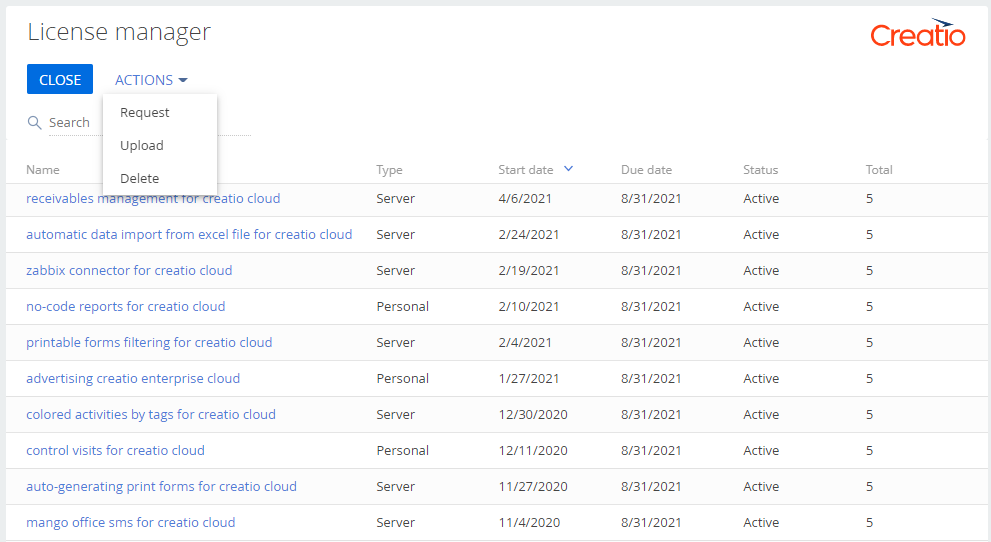Click the search magnifier icon
The height and width of the screenshot is (542, 991).
34,123
